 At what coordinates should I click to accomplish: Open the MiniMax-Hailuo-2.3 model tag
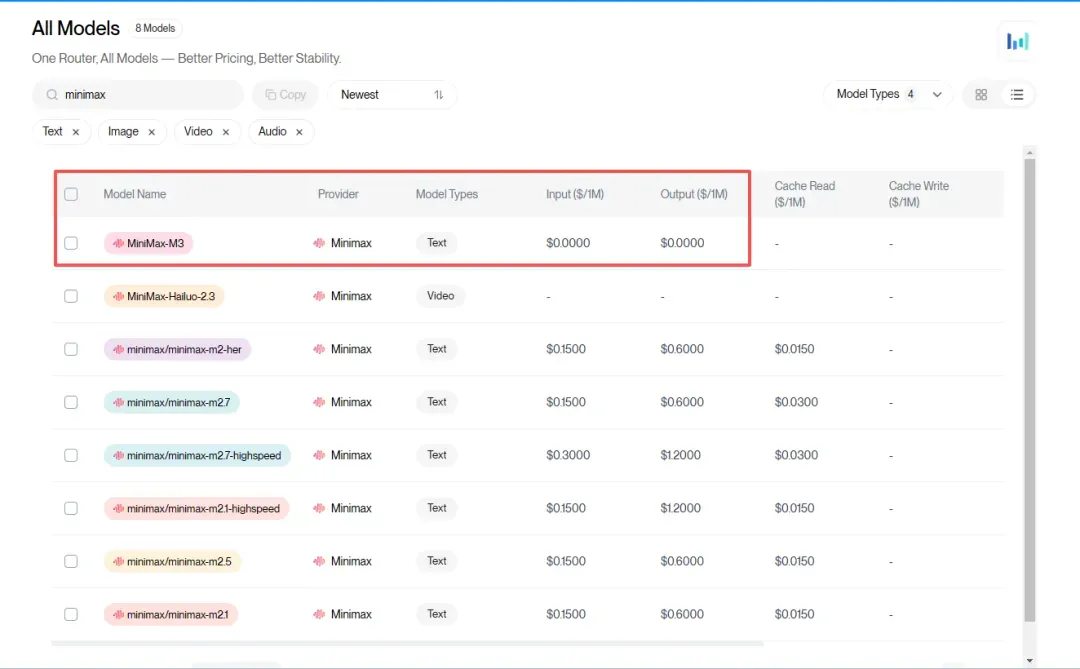tap(164, 296)
